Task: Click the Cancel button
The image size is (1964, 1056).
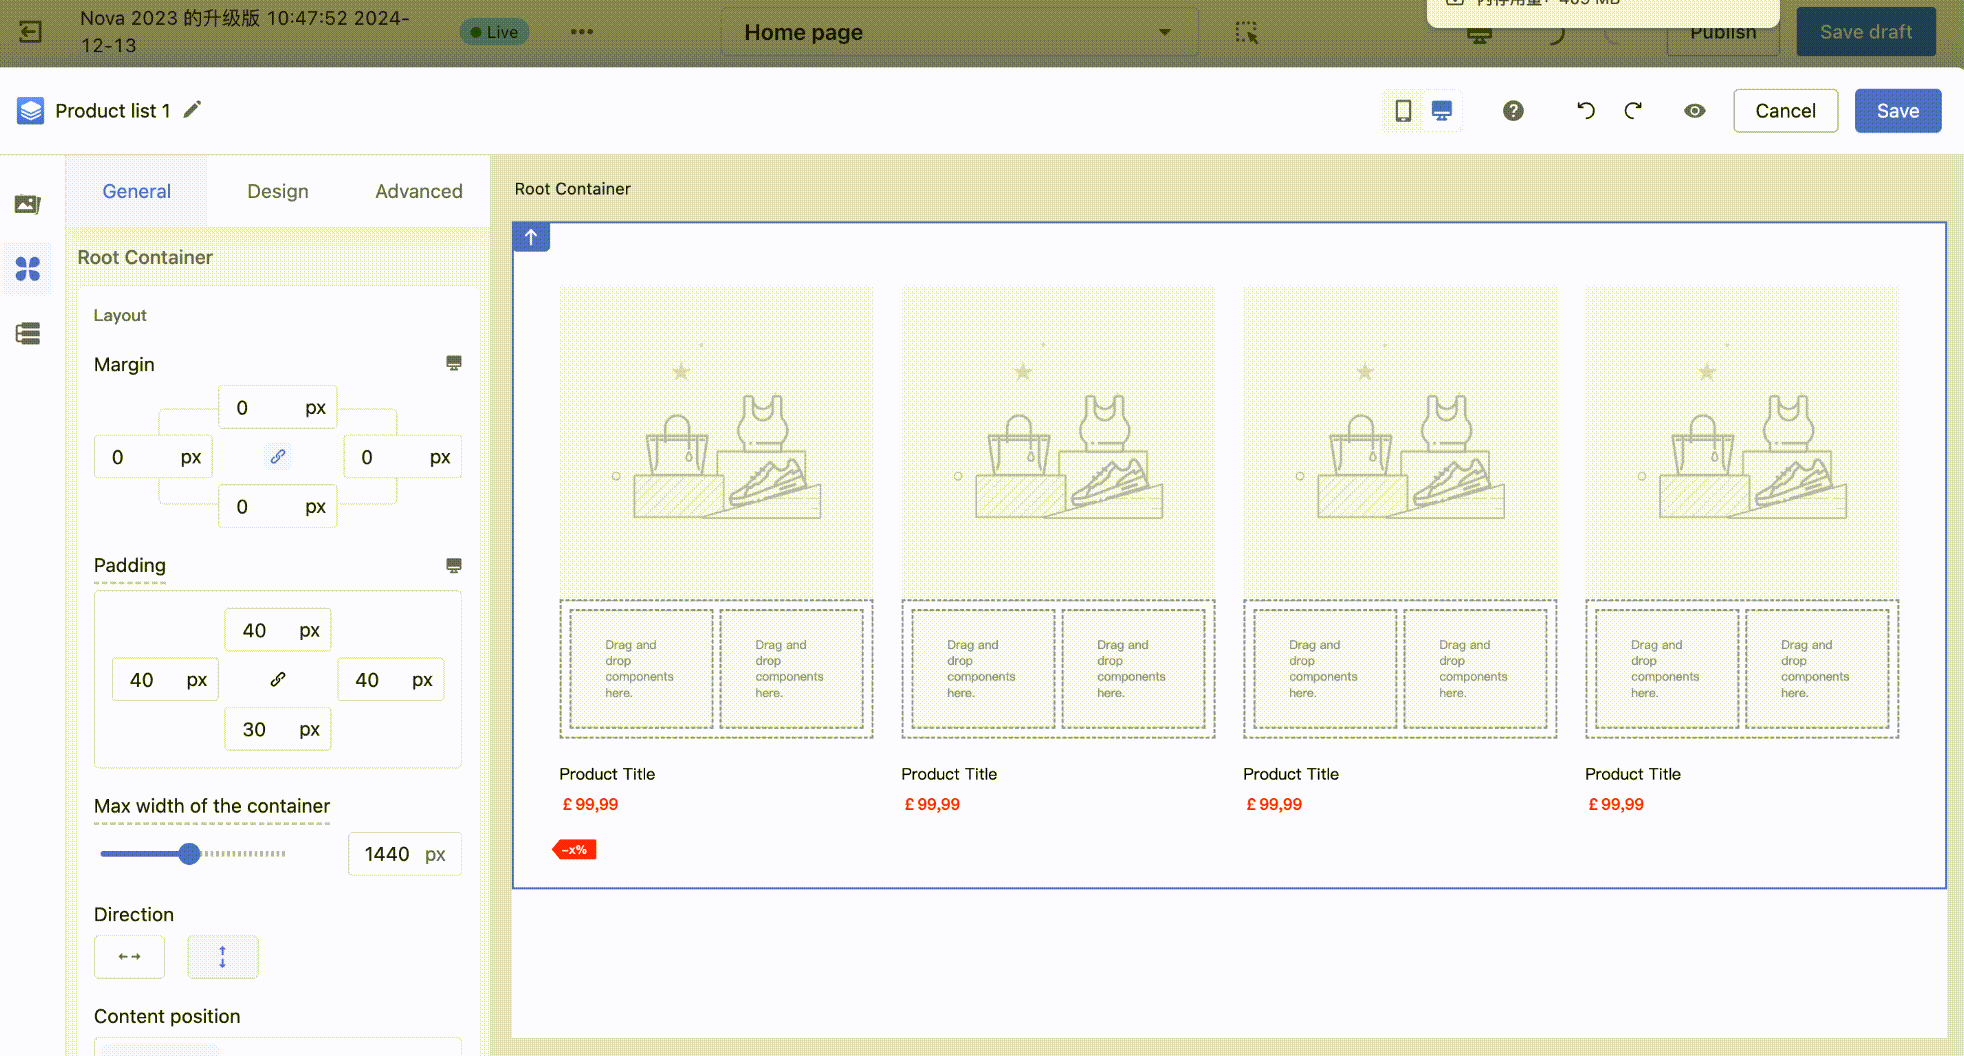Action: click(x=1785, y=111)
